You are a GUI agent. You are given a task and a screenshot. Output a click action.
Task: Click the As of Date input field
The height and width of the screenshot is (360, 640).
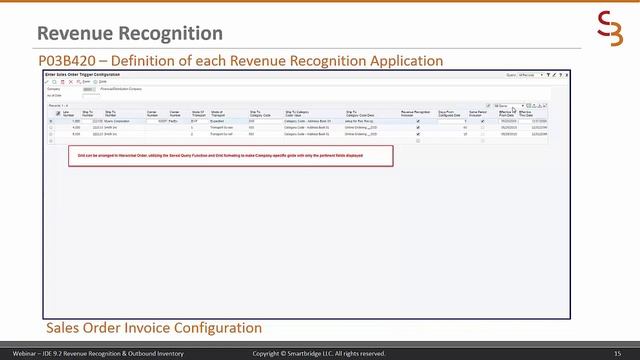[x=91, y=96]
